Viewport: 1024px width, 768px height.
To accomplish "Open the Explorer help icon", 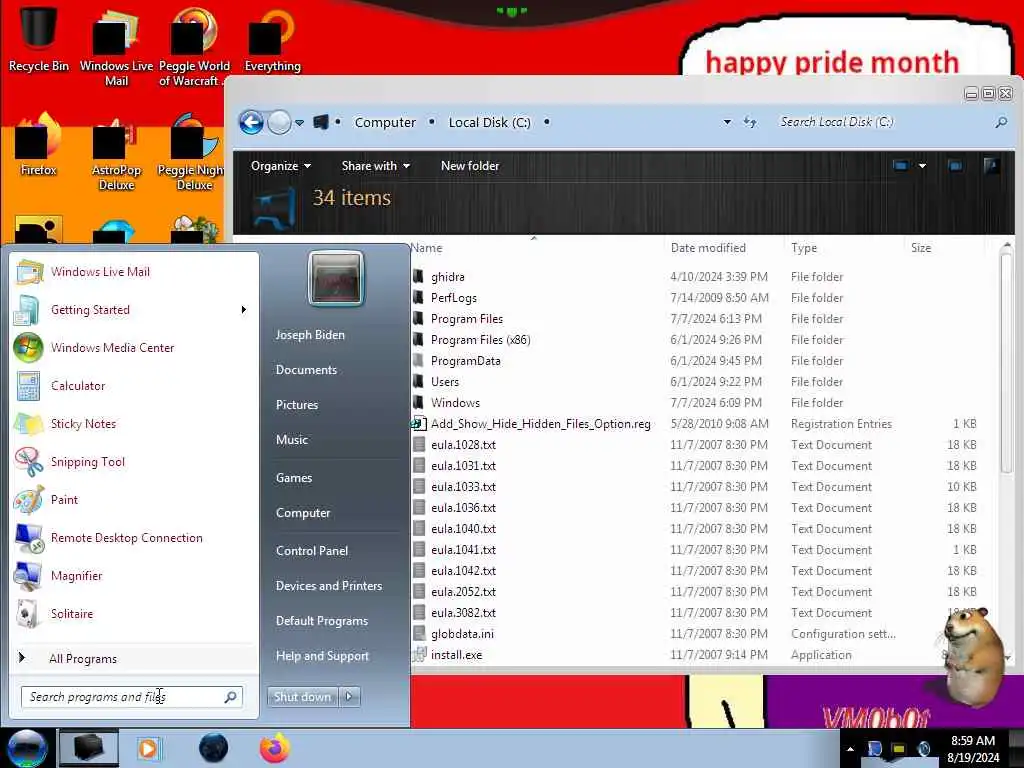I will 991,165.
